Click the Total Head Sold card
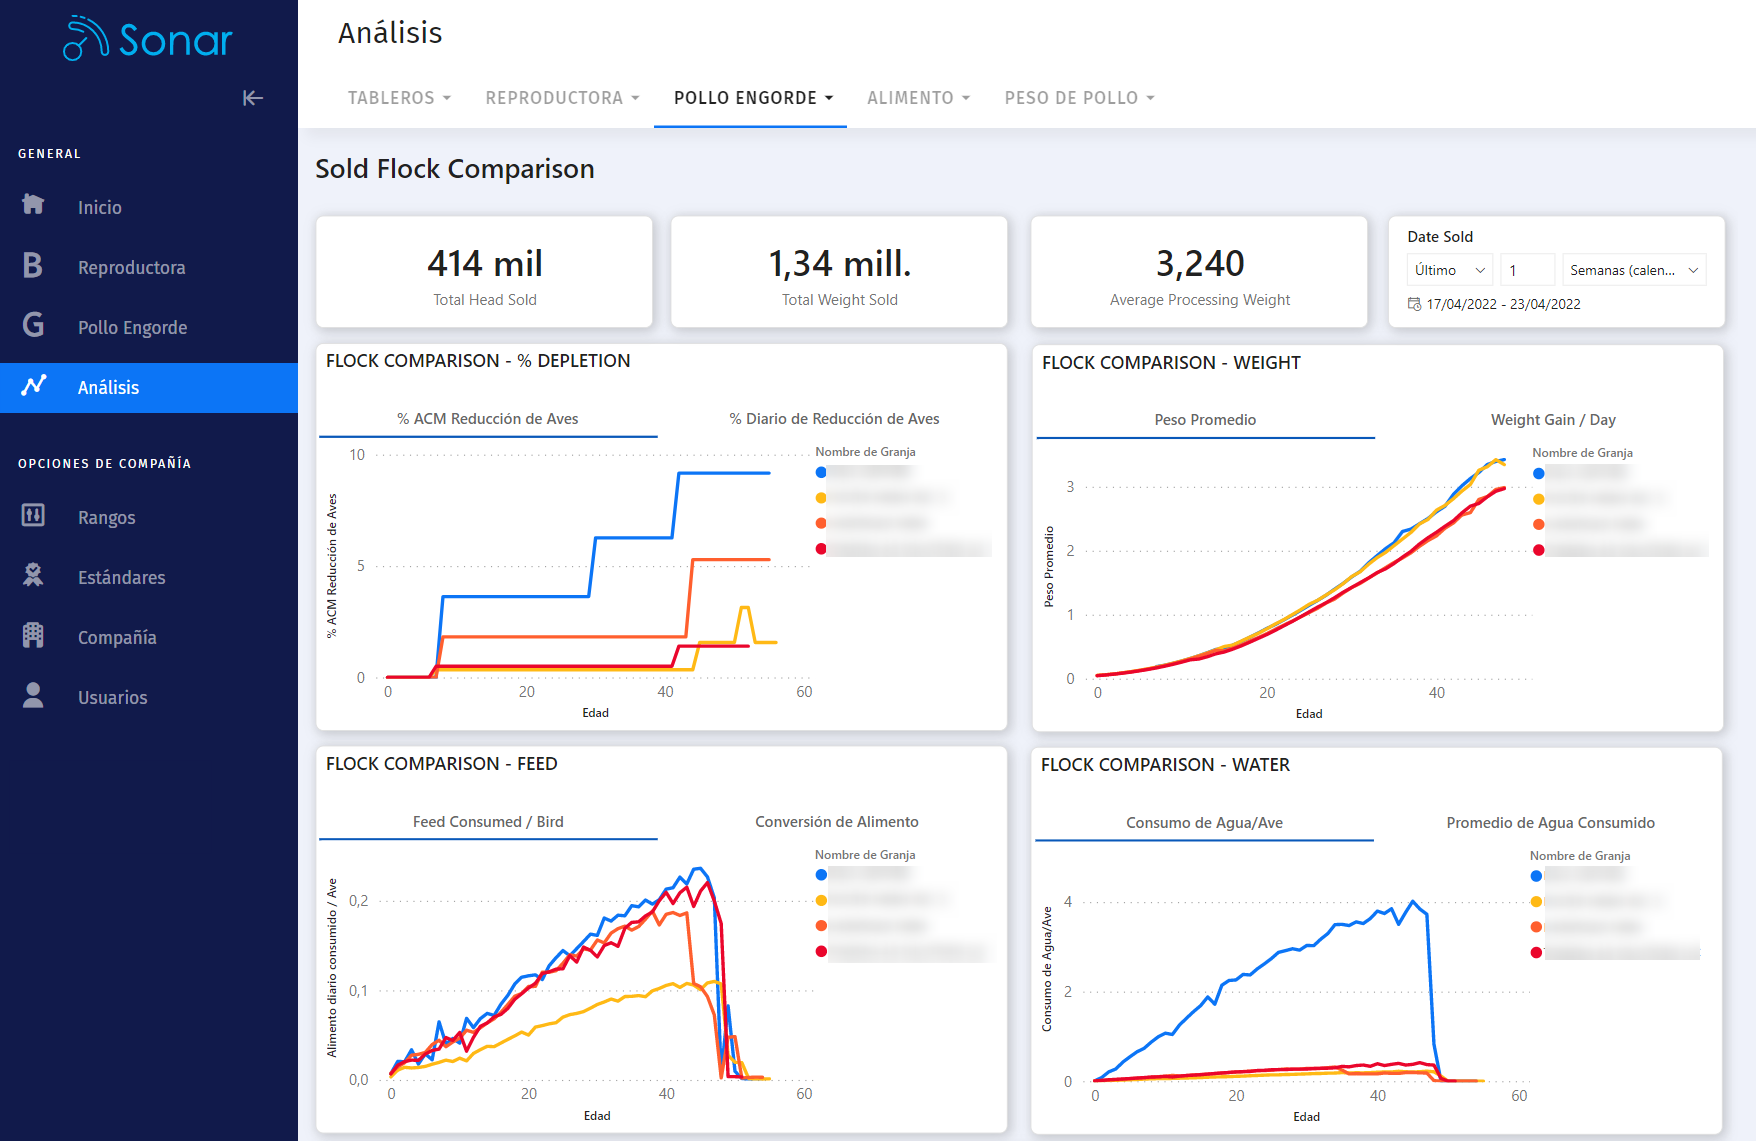Screen dimensions: 1756x1141 pyautogui.click(x=484, y=272)
